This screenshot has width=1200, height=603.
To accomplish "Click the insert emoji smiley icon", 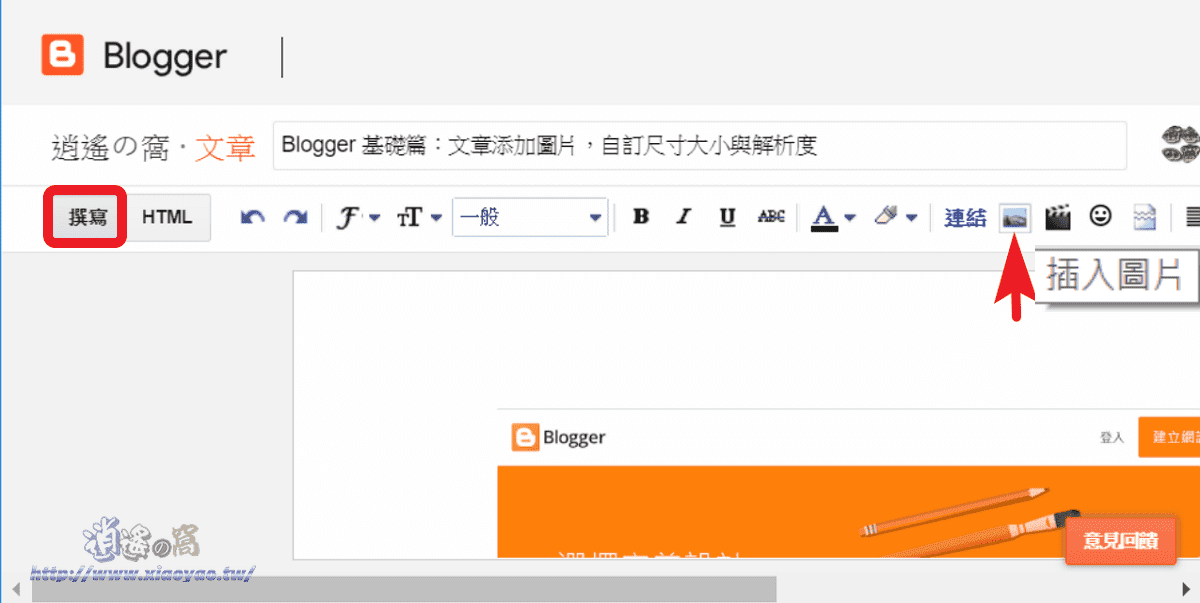I will coord(1101,215).
